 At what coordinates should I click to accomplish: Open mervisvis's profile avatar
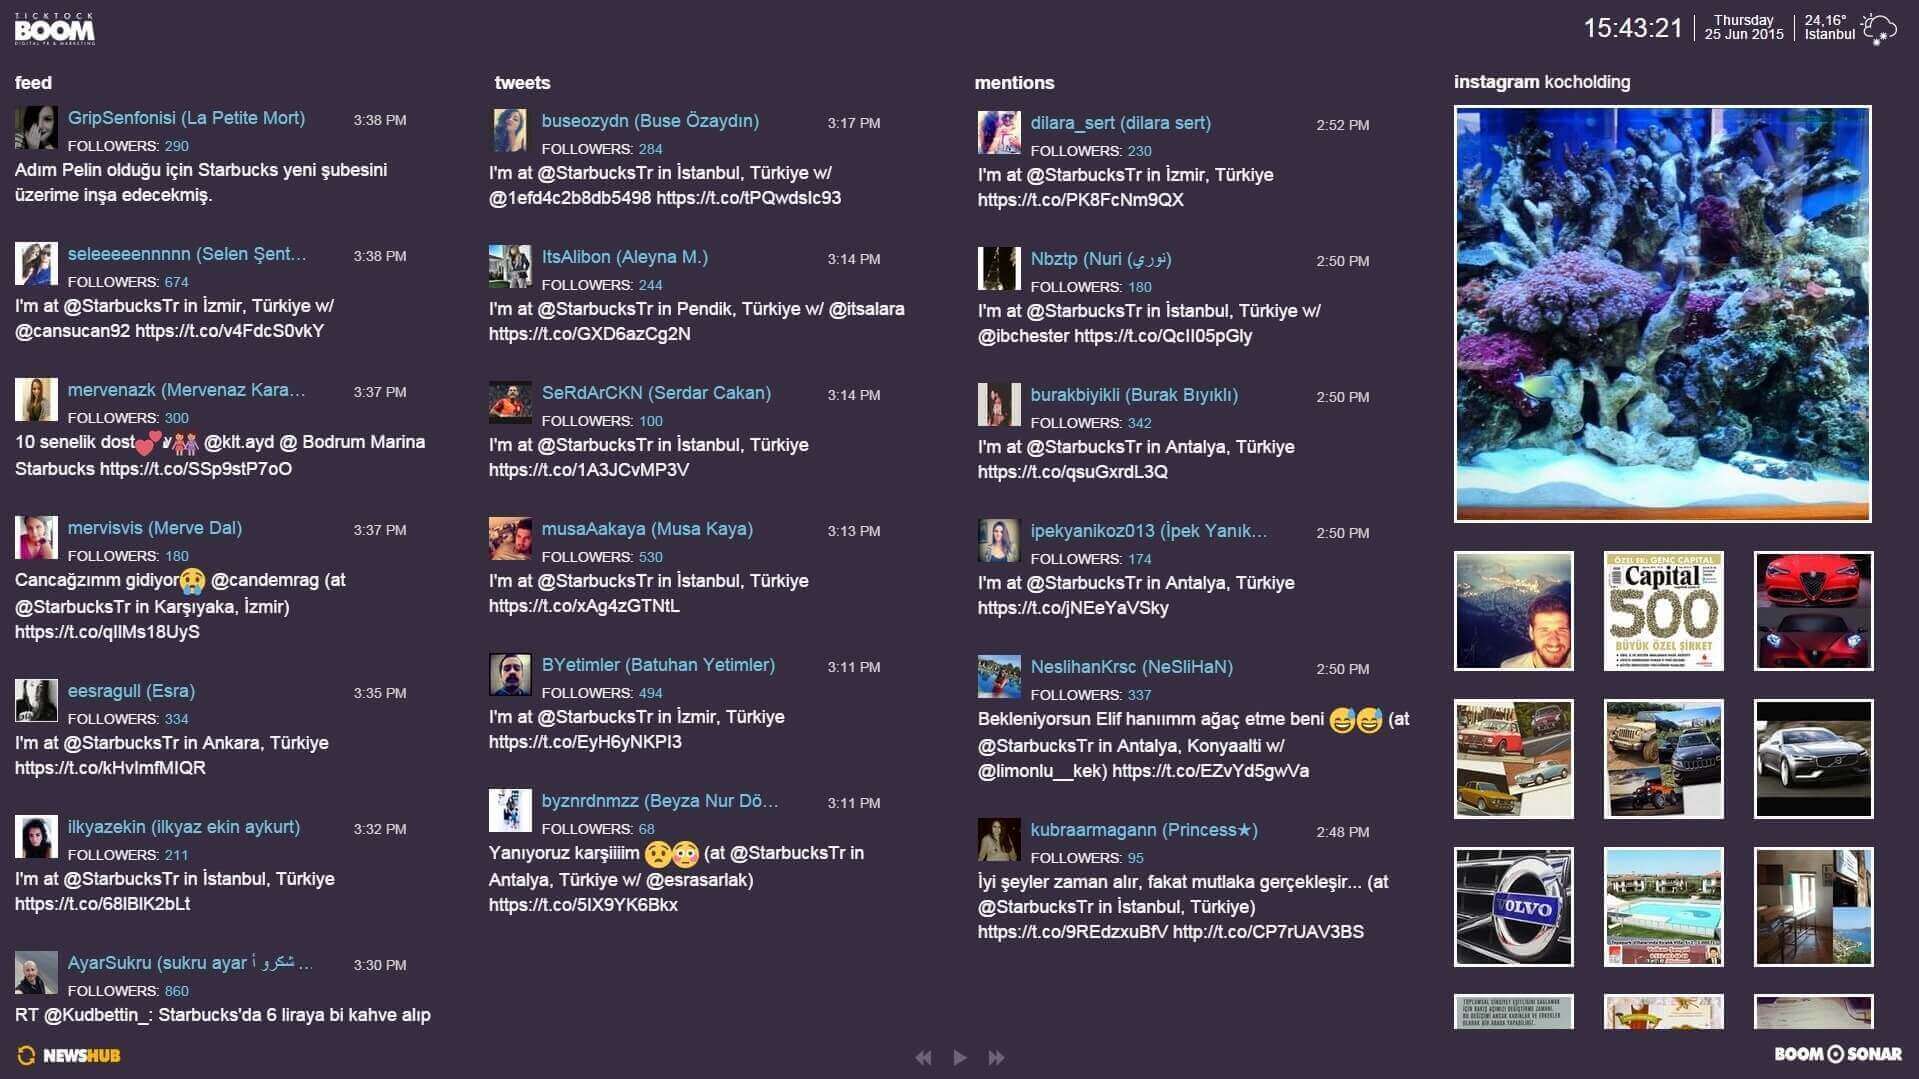pos(36,539)
